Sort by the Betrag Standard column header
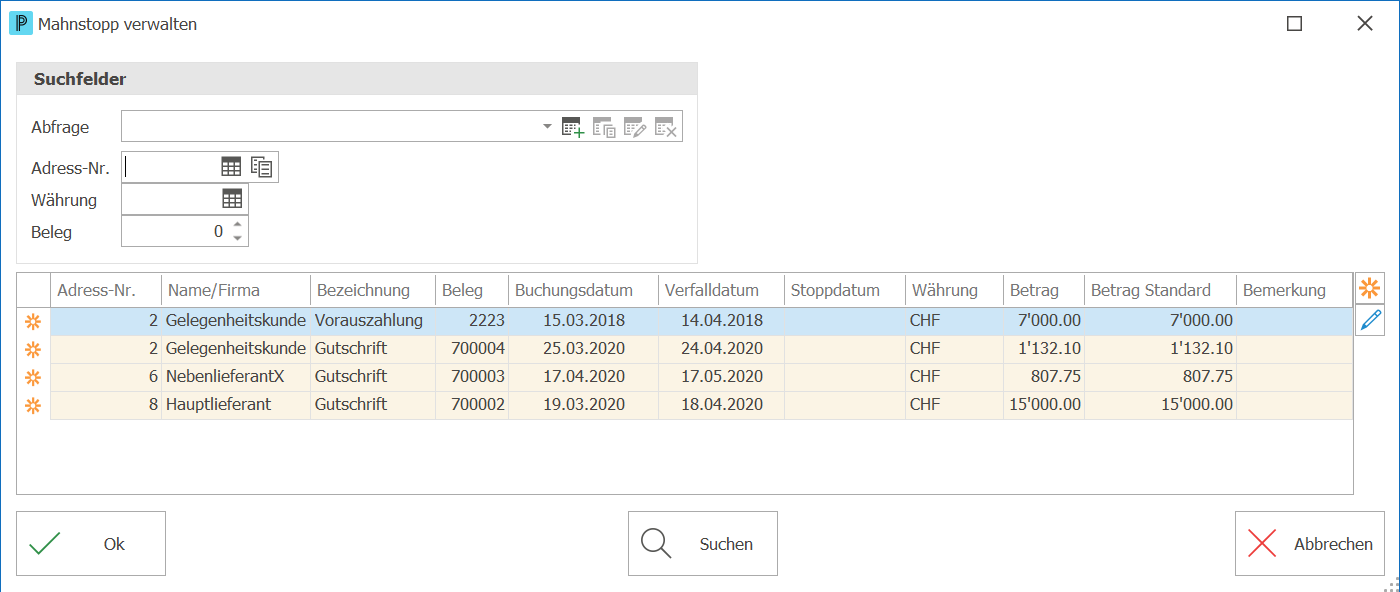1400x592 pixels. (x=1160, y=290)
